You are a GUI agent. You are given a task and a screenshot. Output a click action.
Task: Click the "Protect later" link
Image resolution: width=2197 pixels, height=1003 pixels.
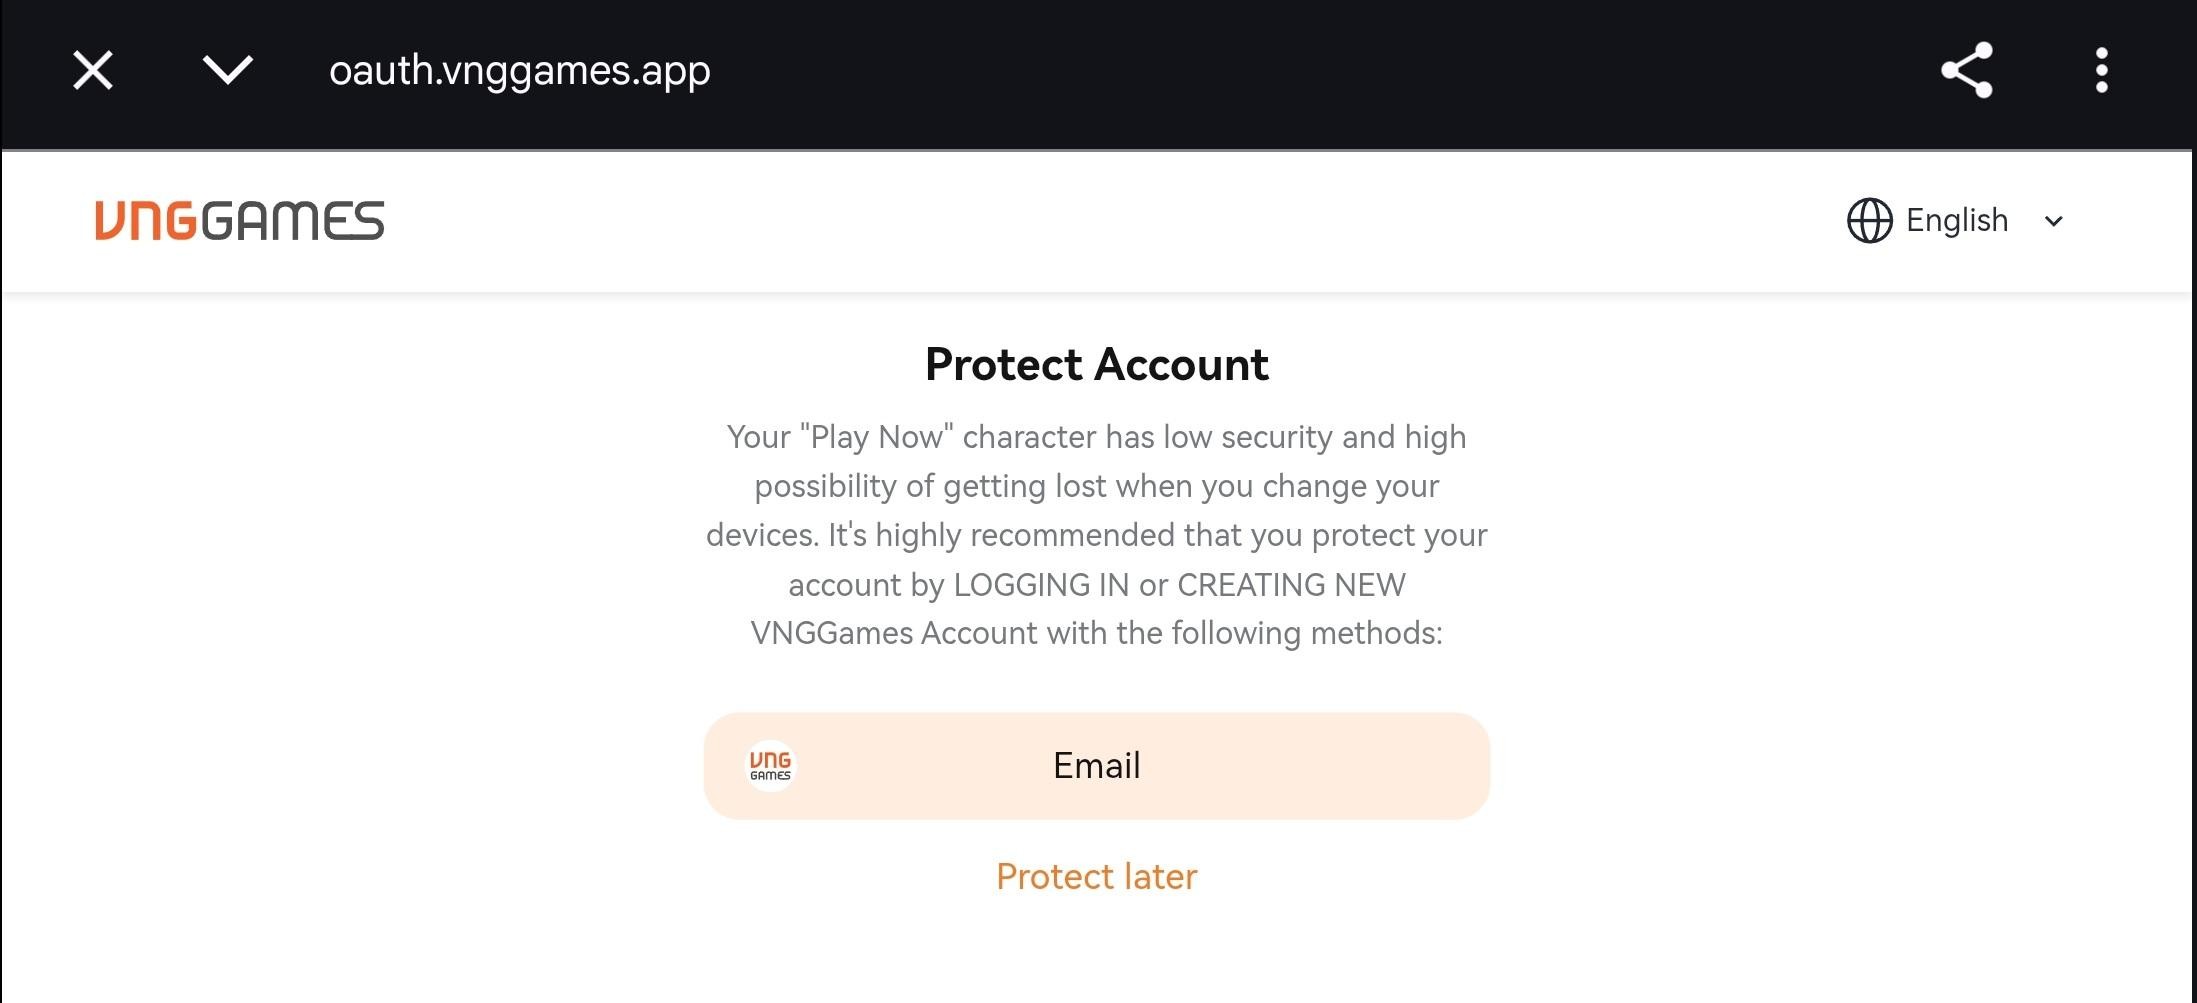coord(1096,876)
